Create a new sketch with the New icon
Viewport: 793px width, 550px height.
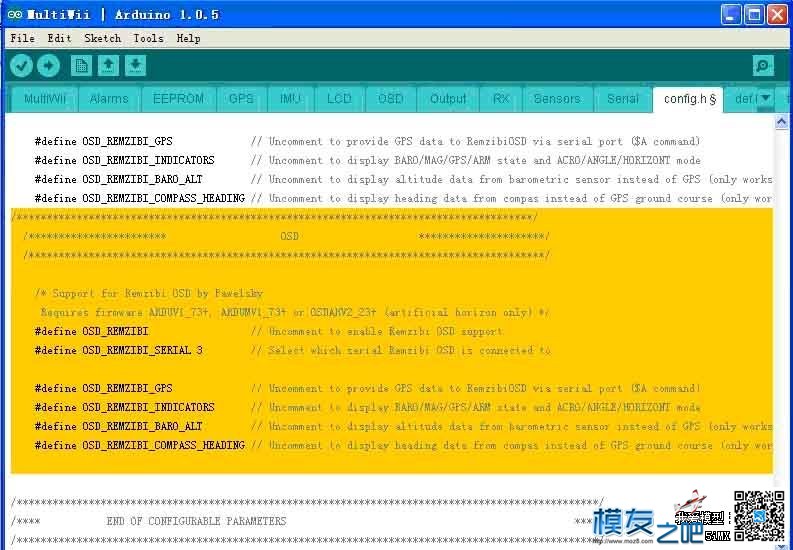pos(81,66)
